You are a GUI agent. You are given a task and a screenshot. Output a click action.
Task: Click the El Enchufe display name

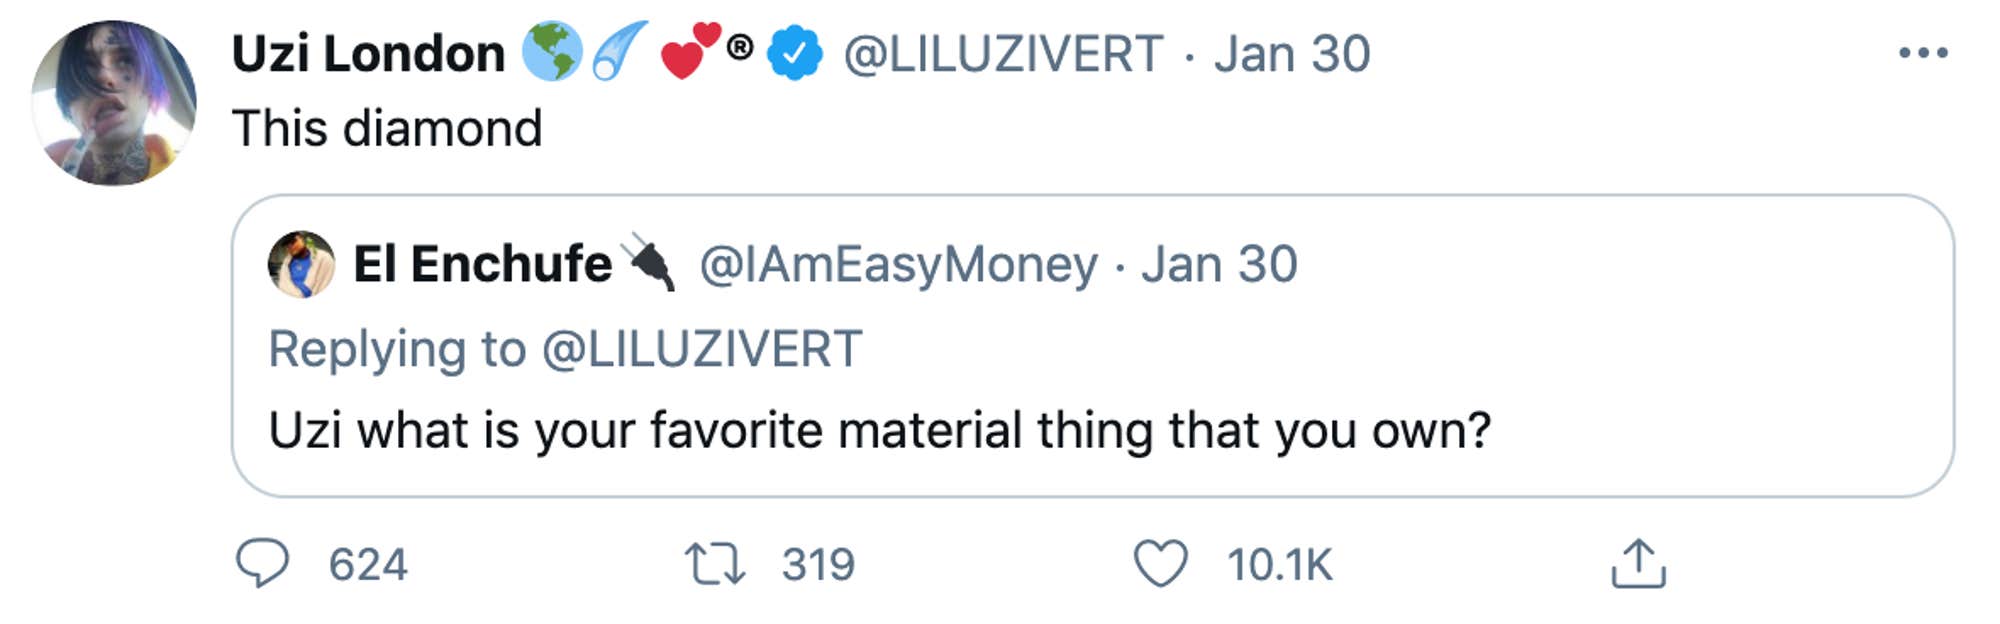pos(482,264)
